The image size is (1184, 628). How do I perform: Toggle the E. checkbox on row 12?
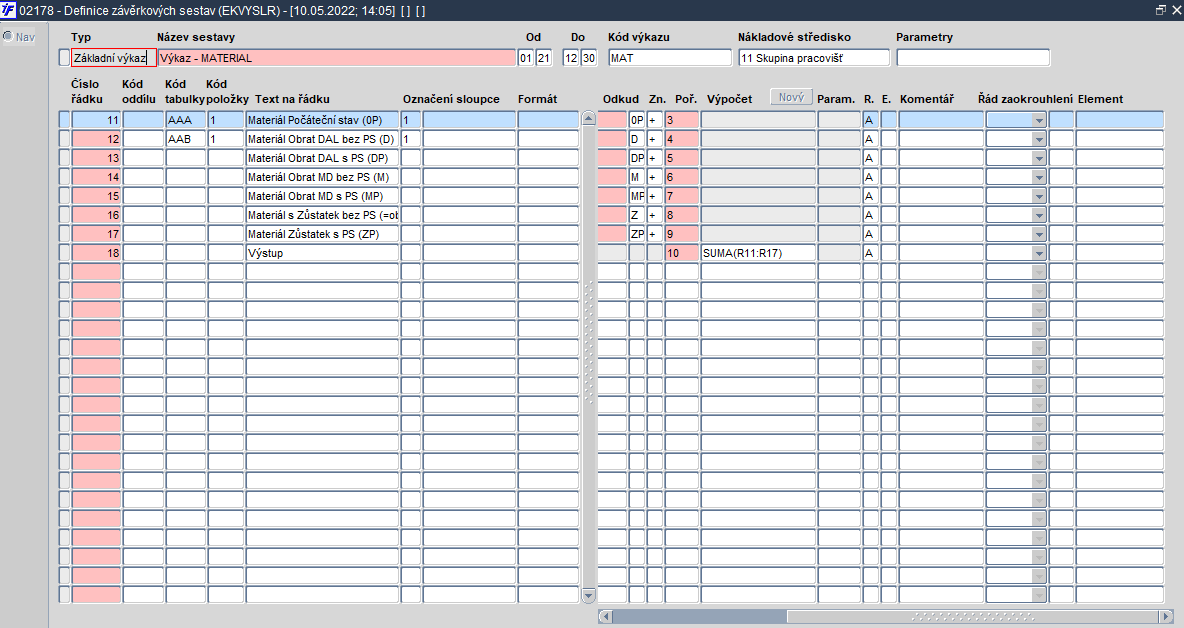point(888,139)
